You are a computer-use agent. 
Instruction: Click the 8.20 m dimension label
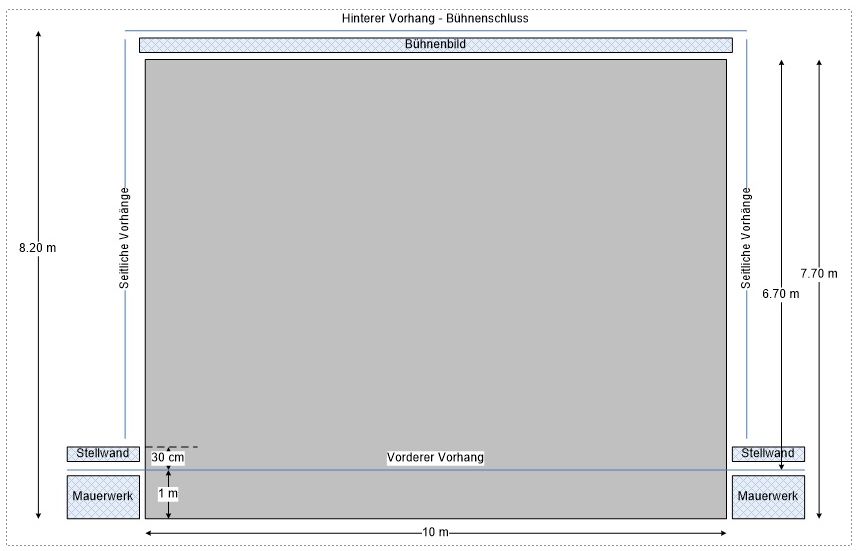38,247
